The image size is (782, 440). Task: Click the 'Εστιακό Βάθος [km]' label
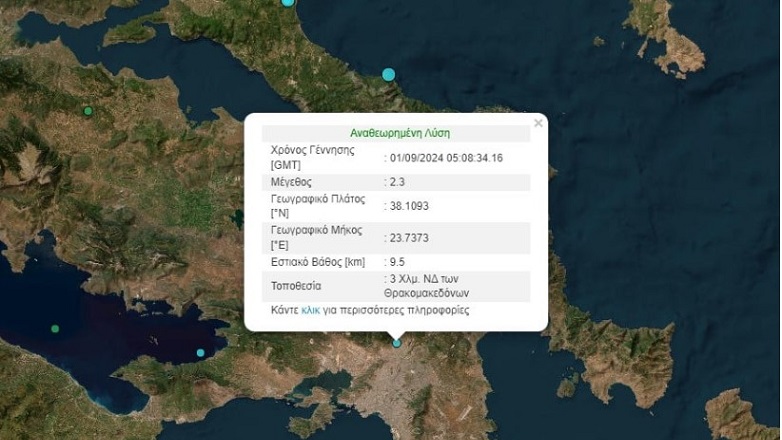coord(318,262)
